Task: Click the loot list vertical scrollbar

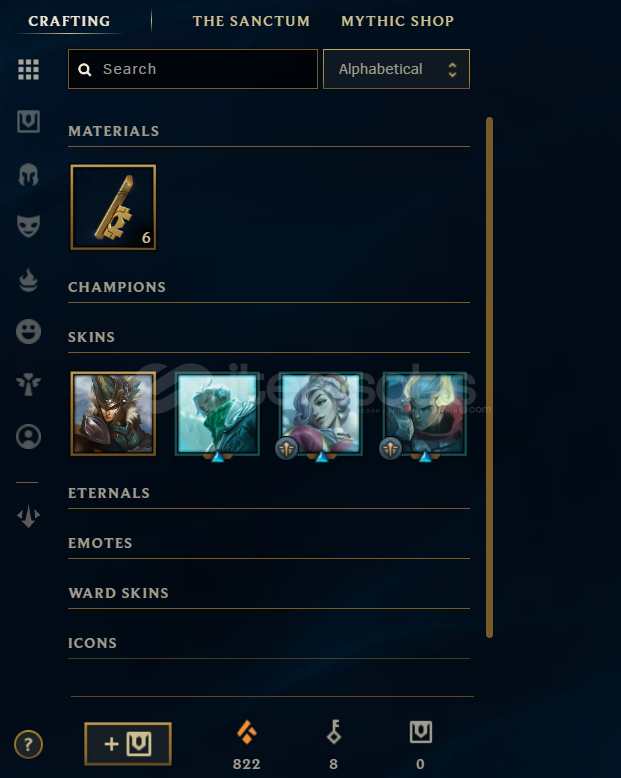Action: (489, 377)
